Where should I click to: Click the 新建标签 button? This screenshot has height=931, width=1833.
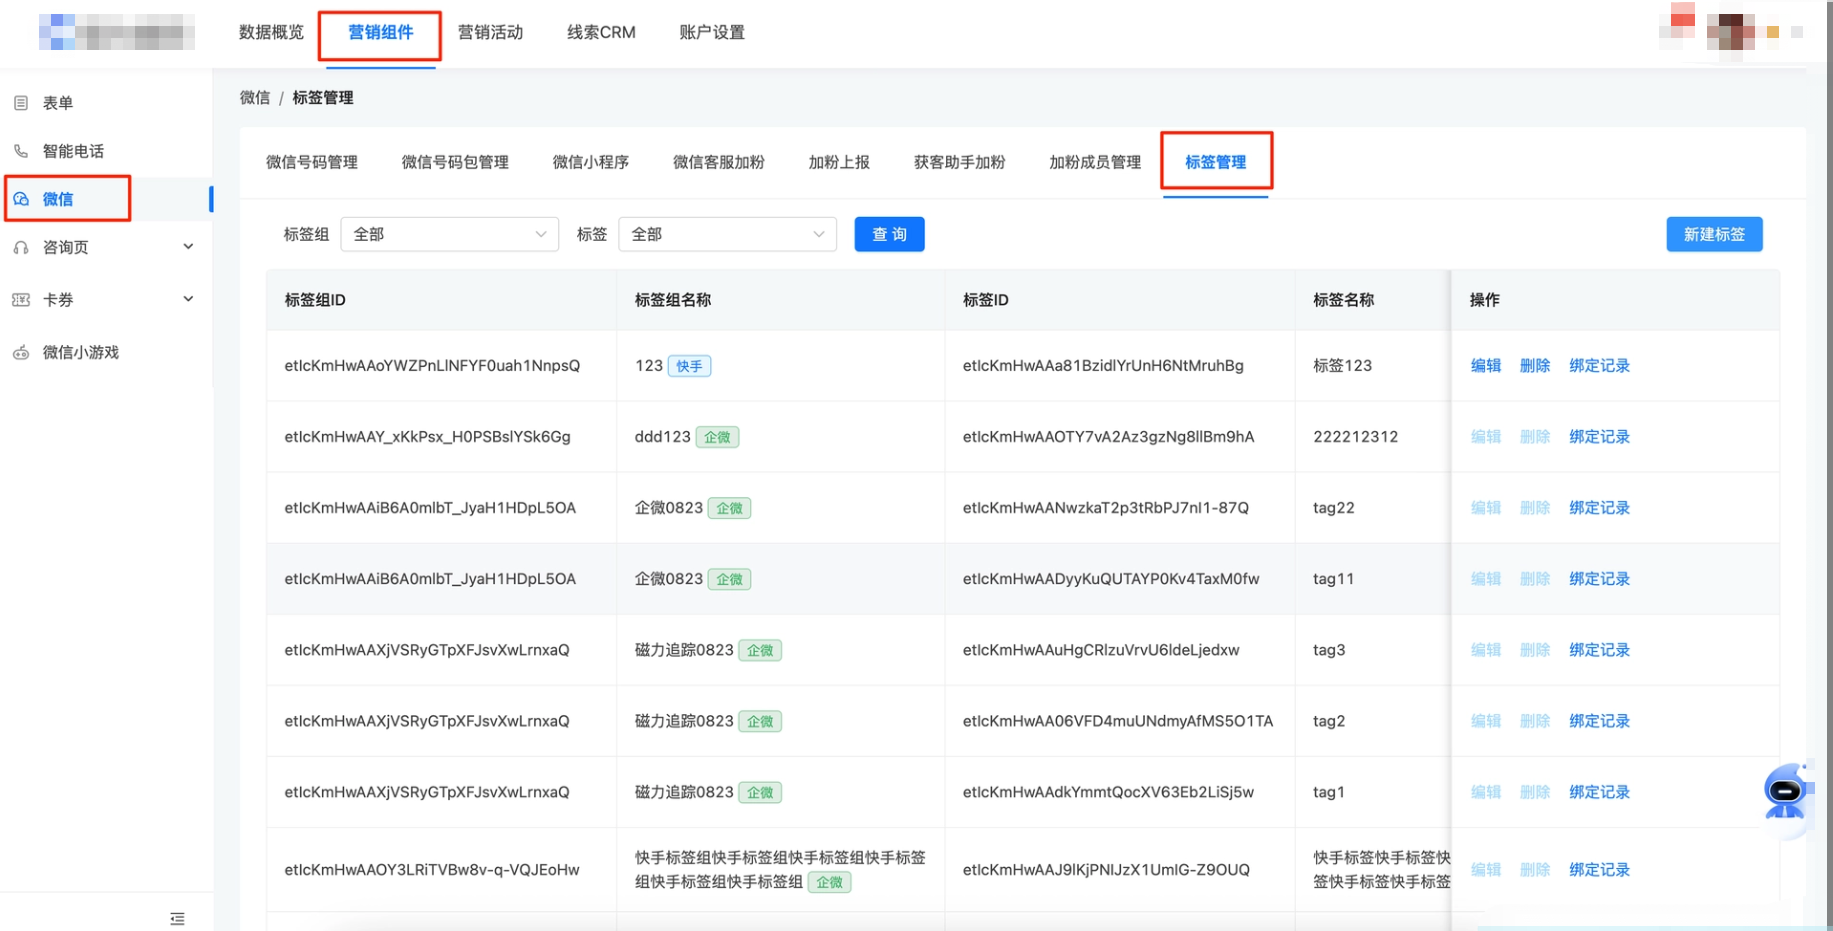pyautogui.click(x=1714, y=234)
